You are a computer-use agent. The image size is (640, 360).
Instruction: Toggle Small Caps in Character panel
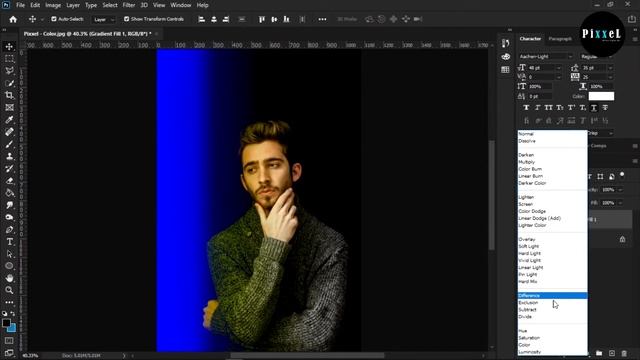click(x=560, y=108)
